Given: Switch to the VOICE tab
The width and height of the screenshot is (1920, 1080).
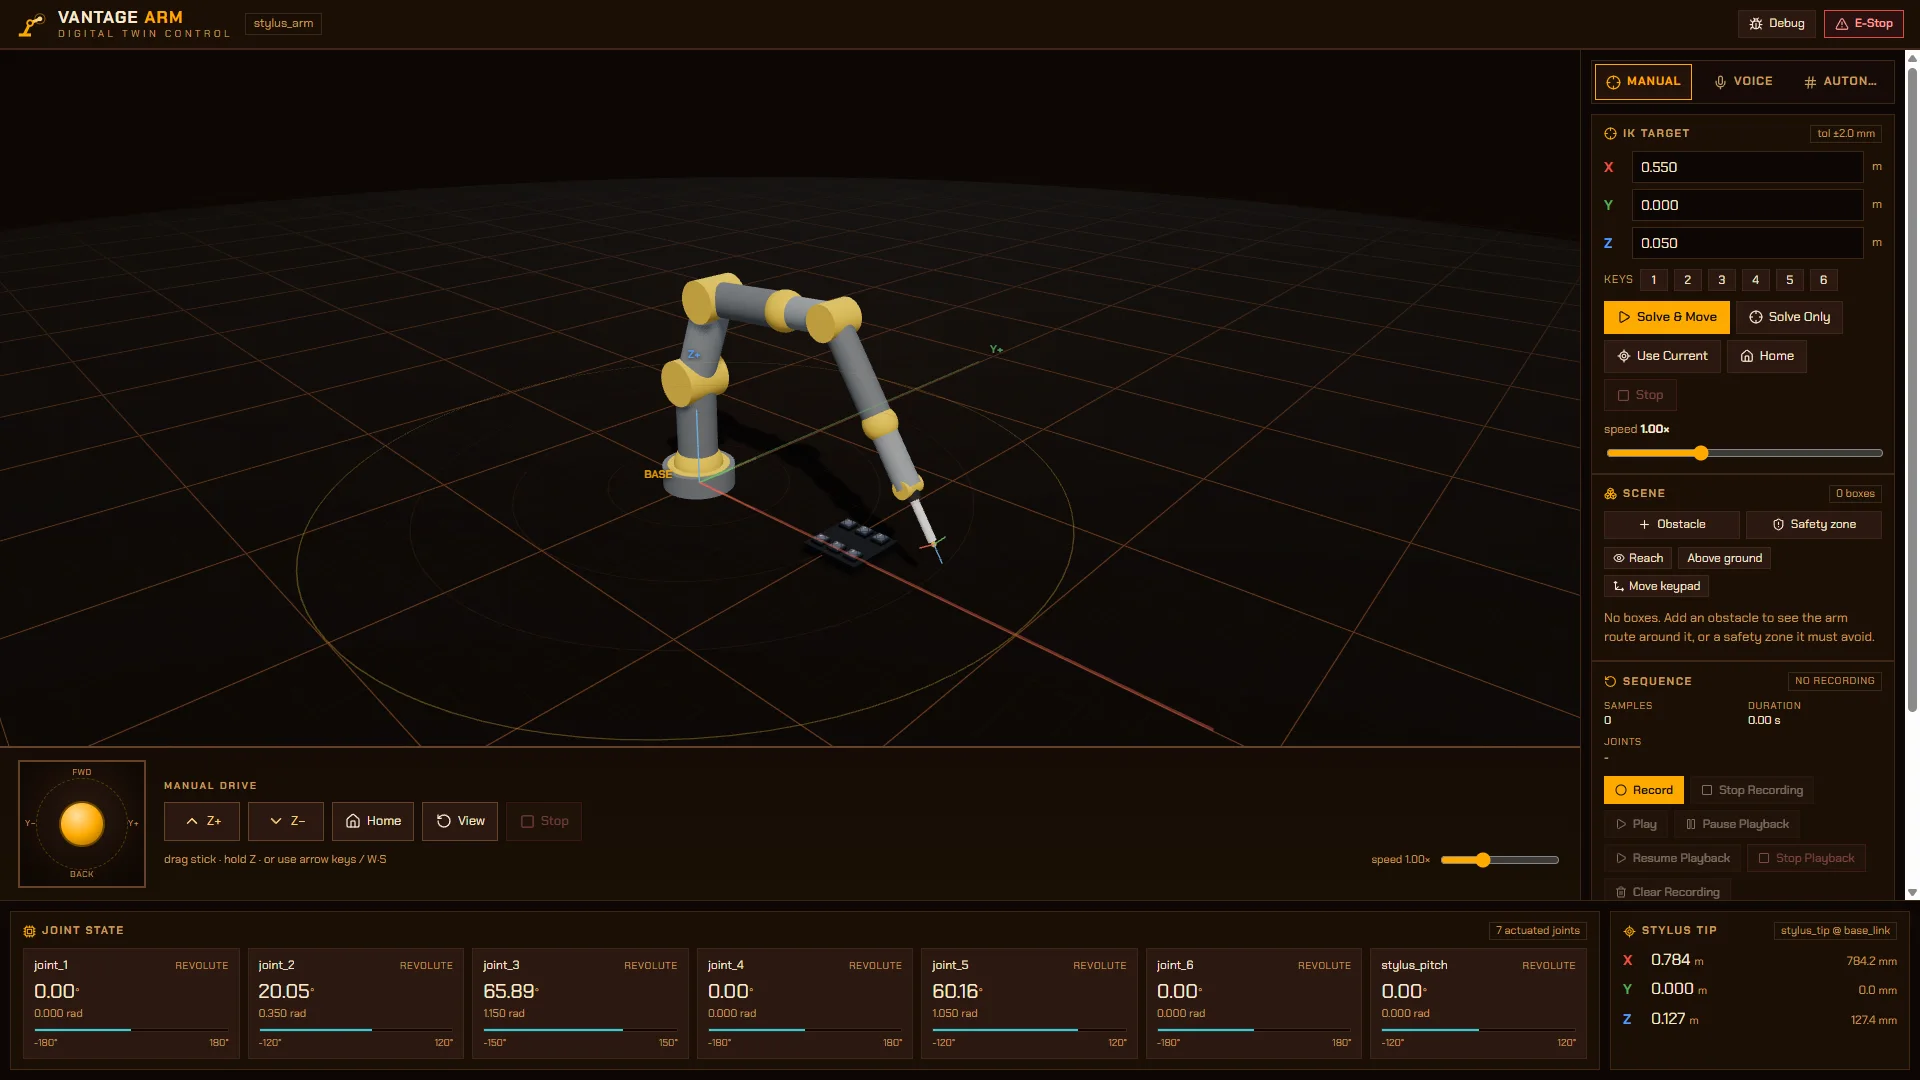Looking at the screenshot, I should 1743,82.
